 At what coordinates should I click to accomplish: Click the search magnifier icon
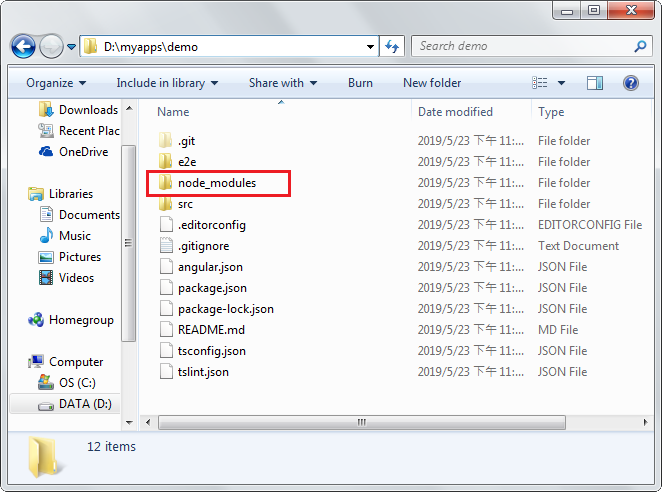click(x=640, y=46)
